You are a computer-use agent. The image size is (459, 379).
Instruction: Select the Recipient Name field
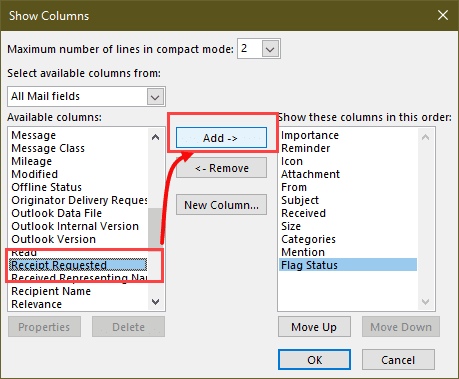pos(79,291)
